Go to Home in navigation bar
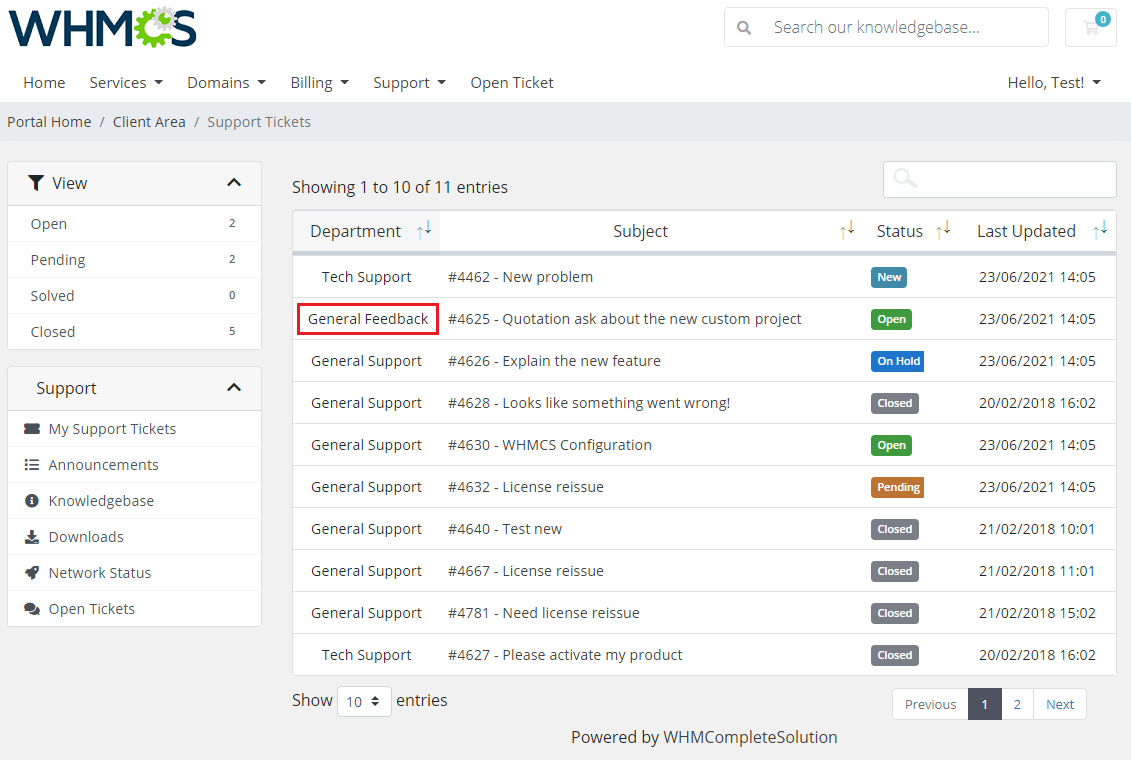This screenshot has width=1131, height=760. coord(44,83)
